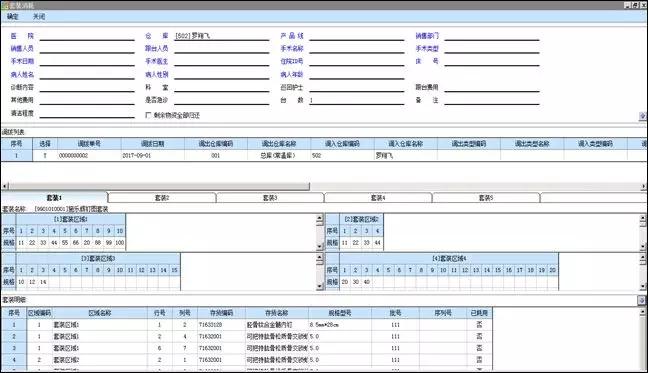Switch to the 套装4 tab
The width and height of the screenshot is (648, 373).
[378, 198]
